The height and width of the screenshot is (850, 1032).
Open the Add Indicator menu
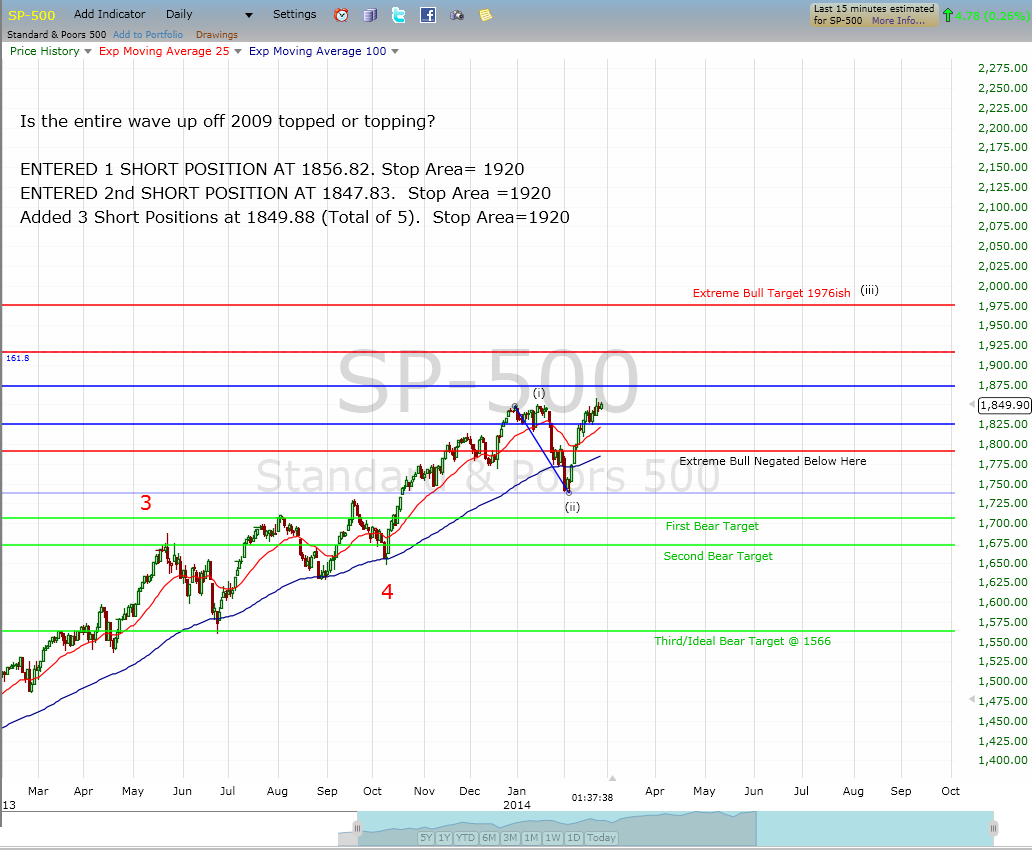tap(109, 14)
